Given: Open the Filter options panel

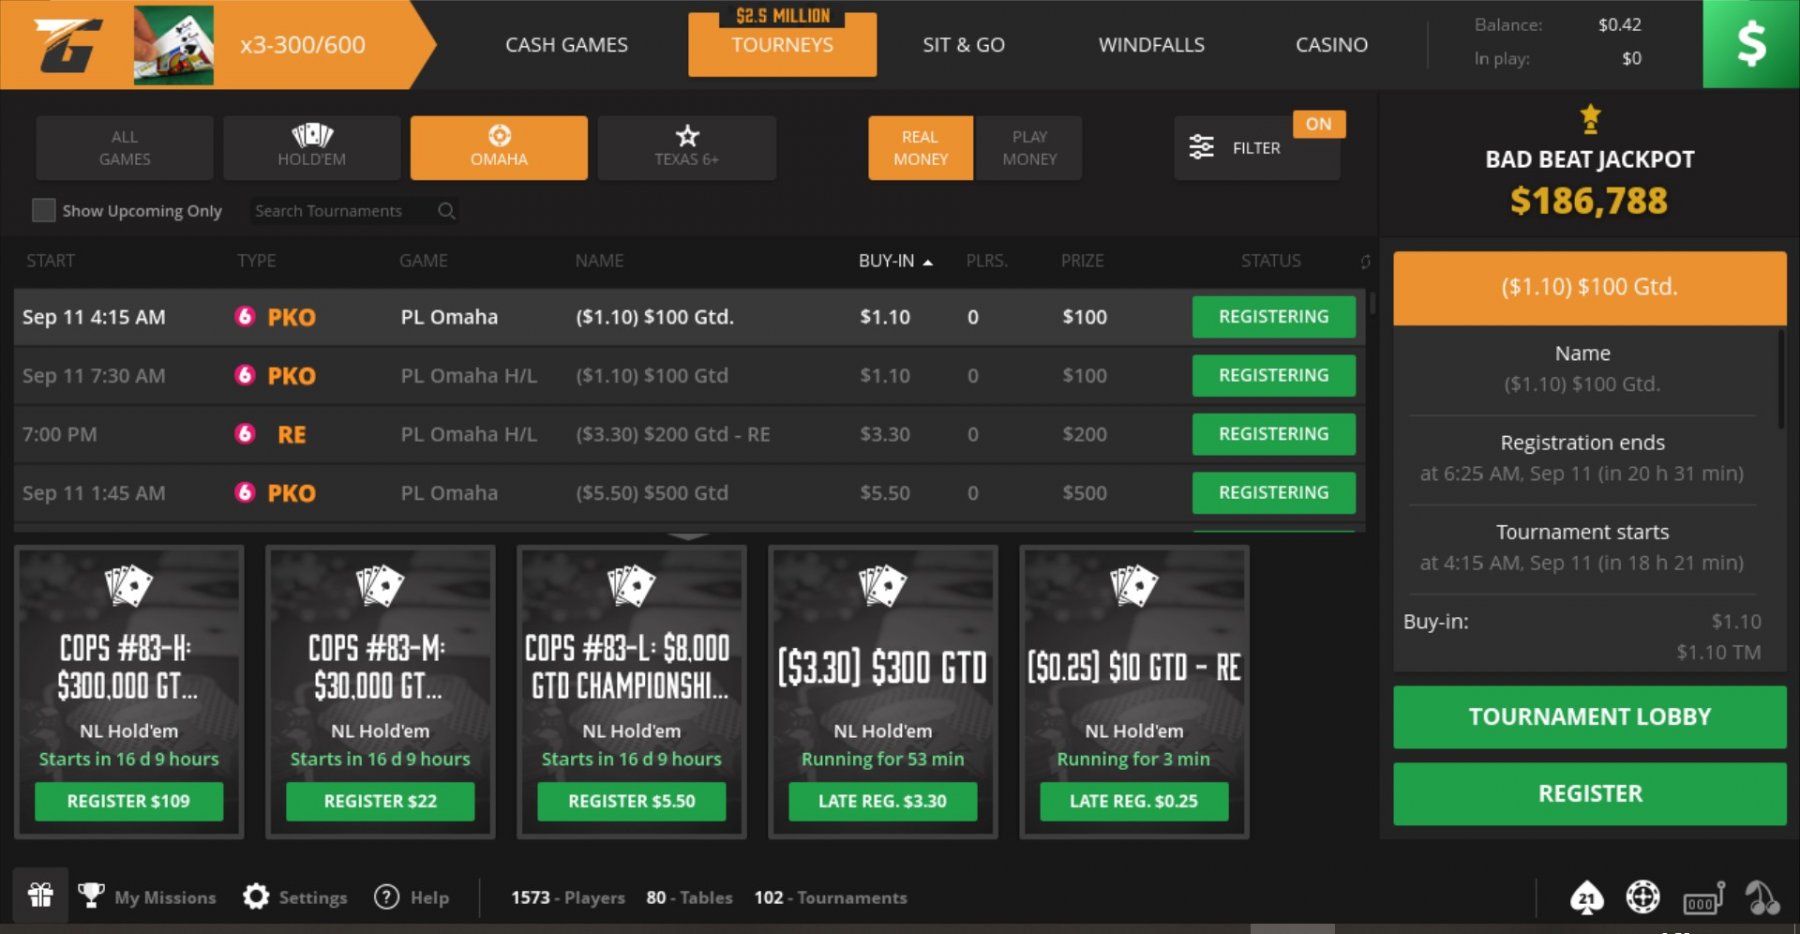Looking at the screenshot, I should pos(1236,148).
